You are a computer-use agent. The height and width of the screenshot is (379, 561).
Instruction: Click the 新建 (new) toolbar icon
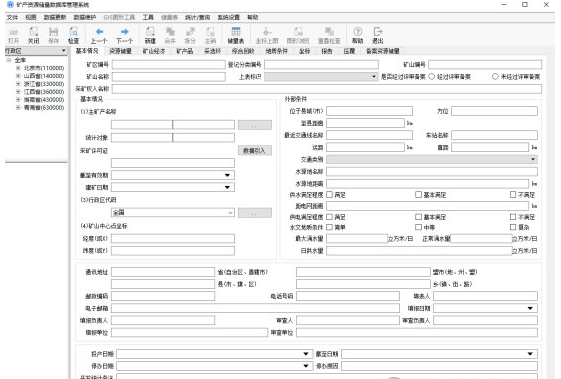[x=150, y=35]
